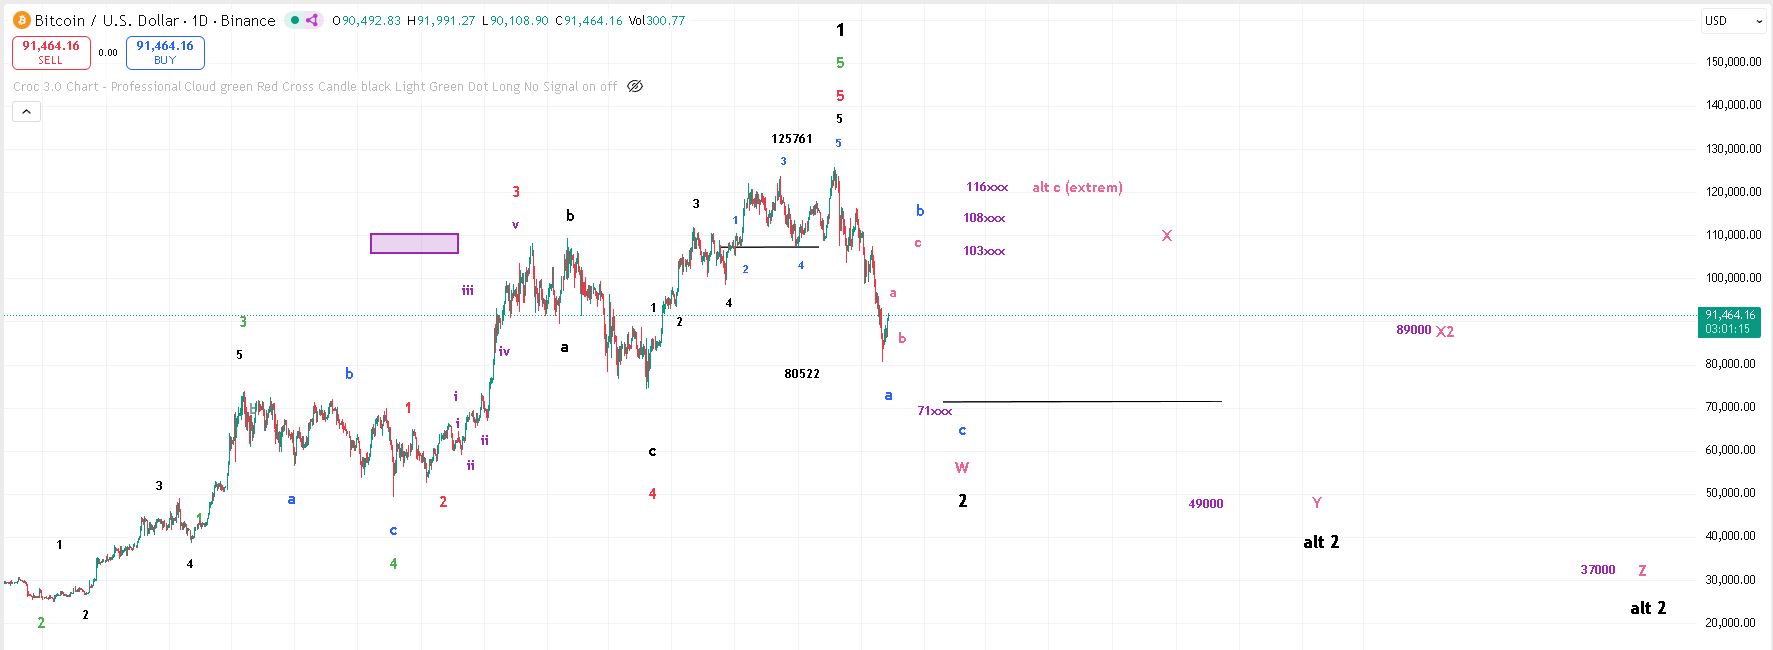Click the red SELL price button
The width and height of the screenshot is (1773, 650).
tap(51, 52)
